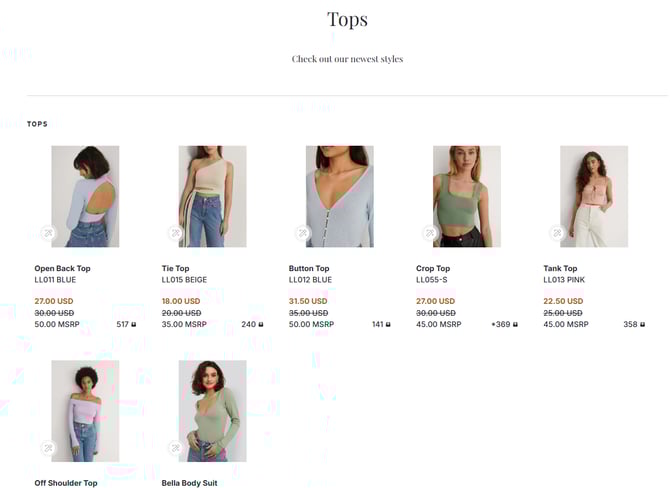Click the stock icon beside +369
670x488 pixels.
(x=517, y=325)
